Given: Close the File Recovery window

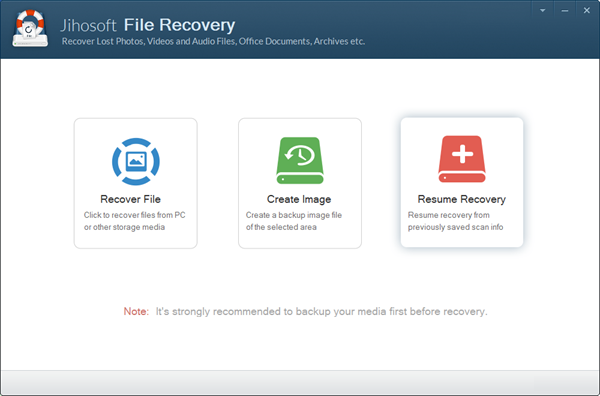Looking at the screenshot, I should [x=587, y=11].
